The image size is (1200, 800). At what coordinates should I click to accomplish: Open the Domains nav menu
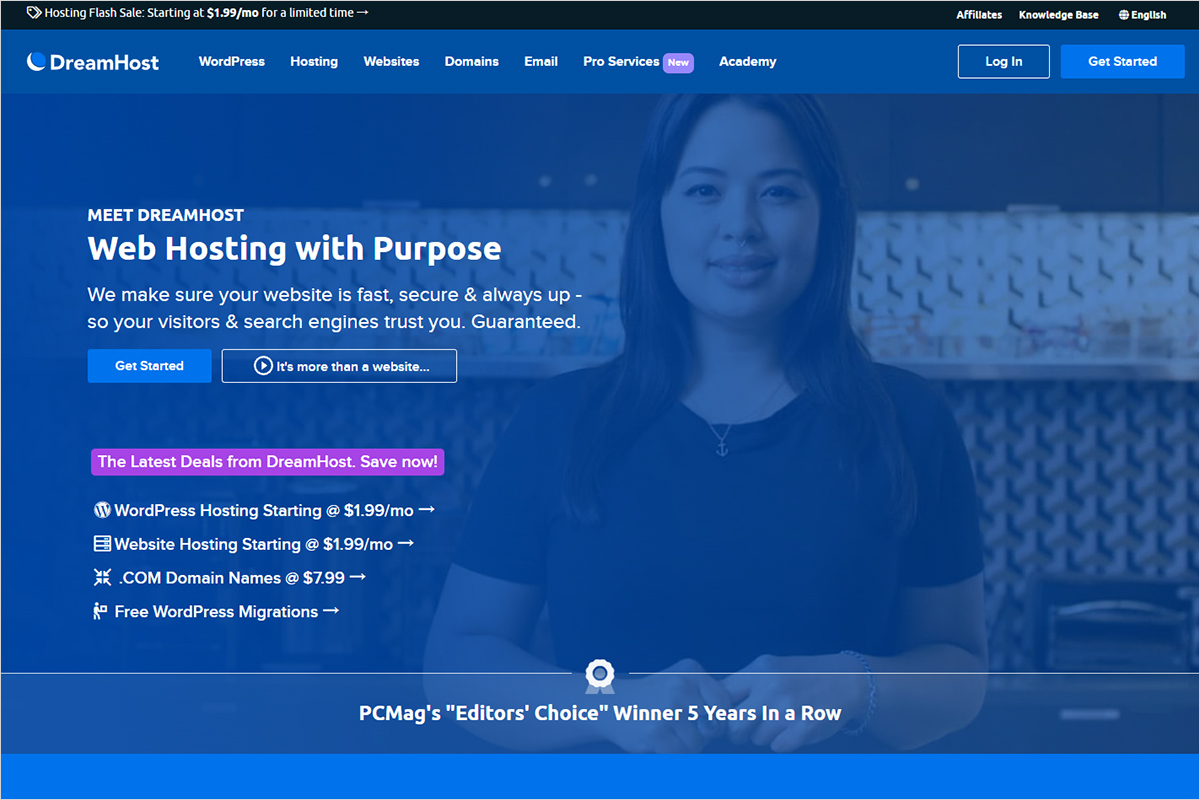pos(472,61)
